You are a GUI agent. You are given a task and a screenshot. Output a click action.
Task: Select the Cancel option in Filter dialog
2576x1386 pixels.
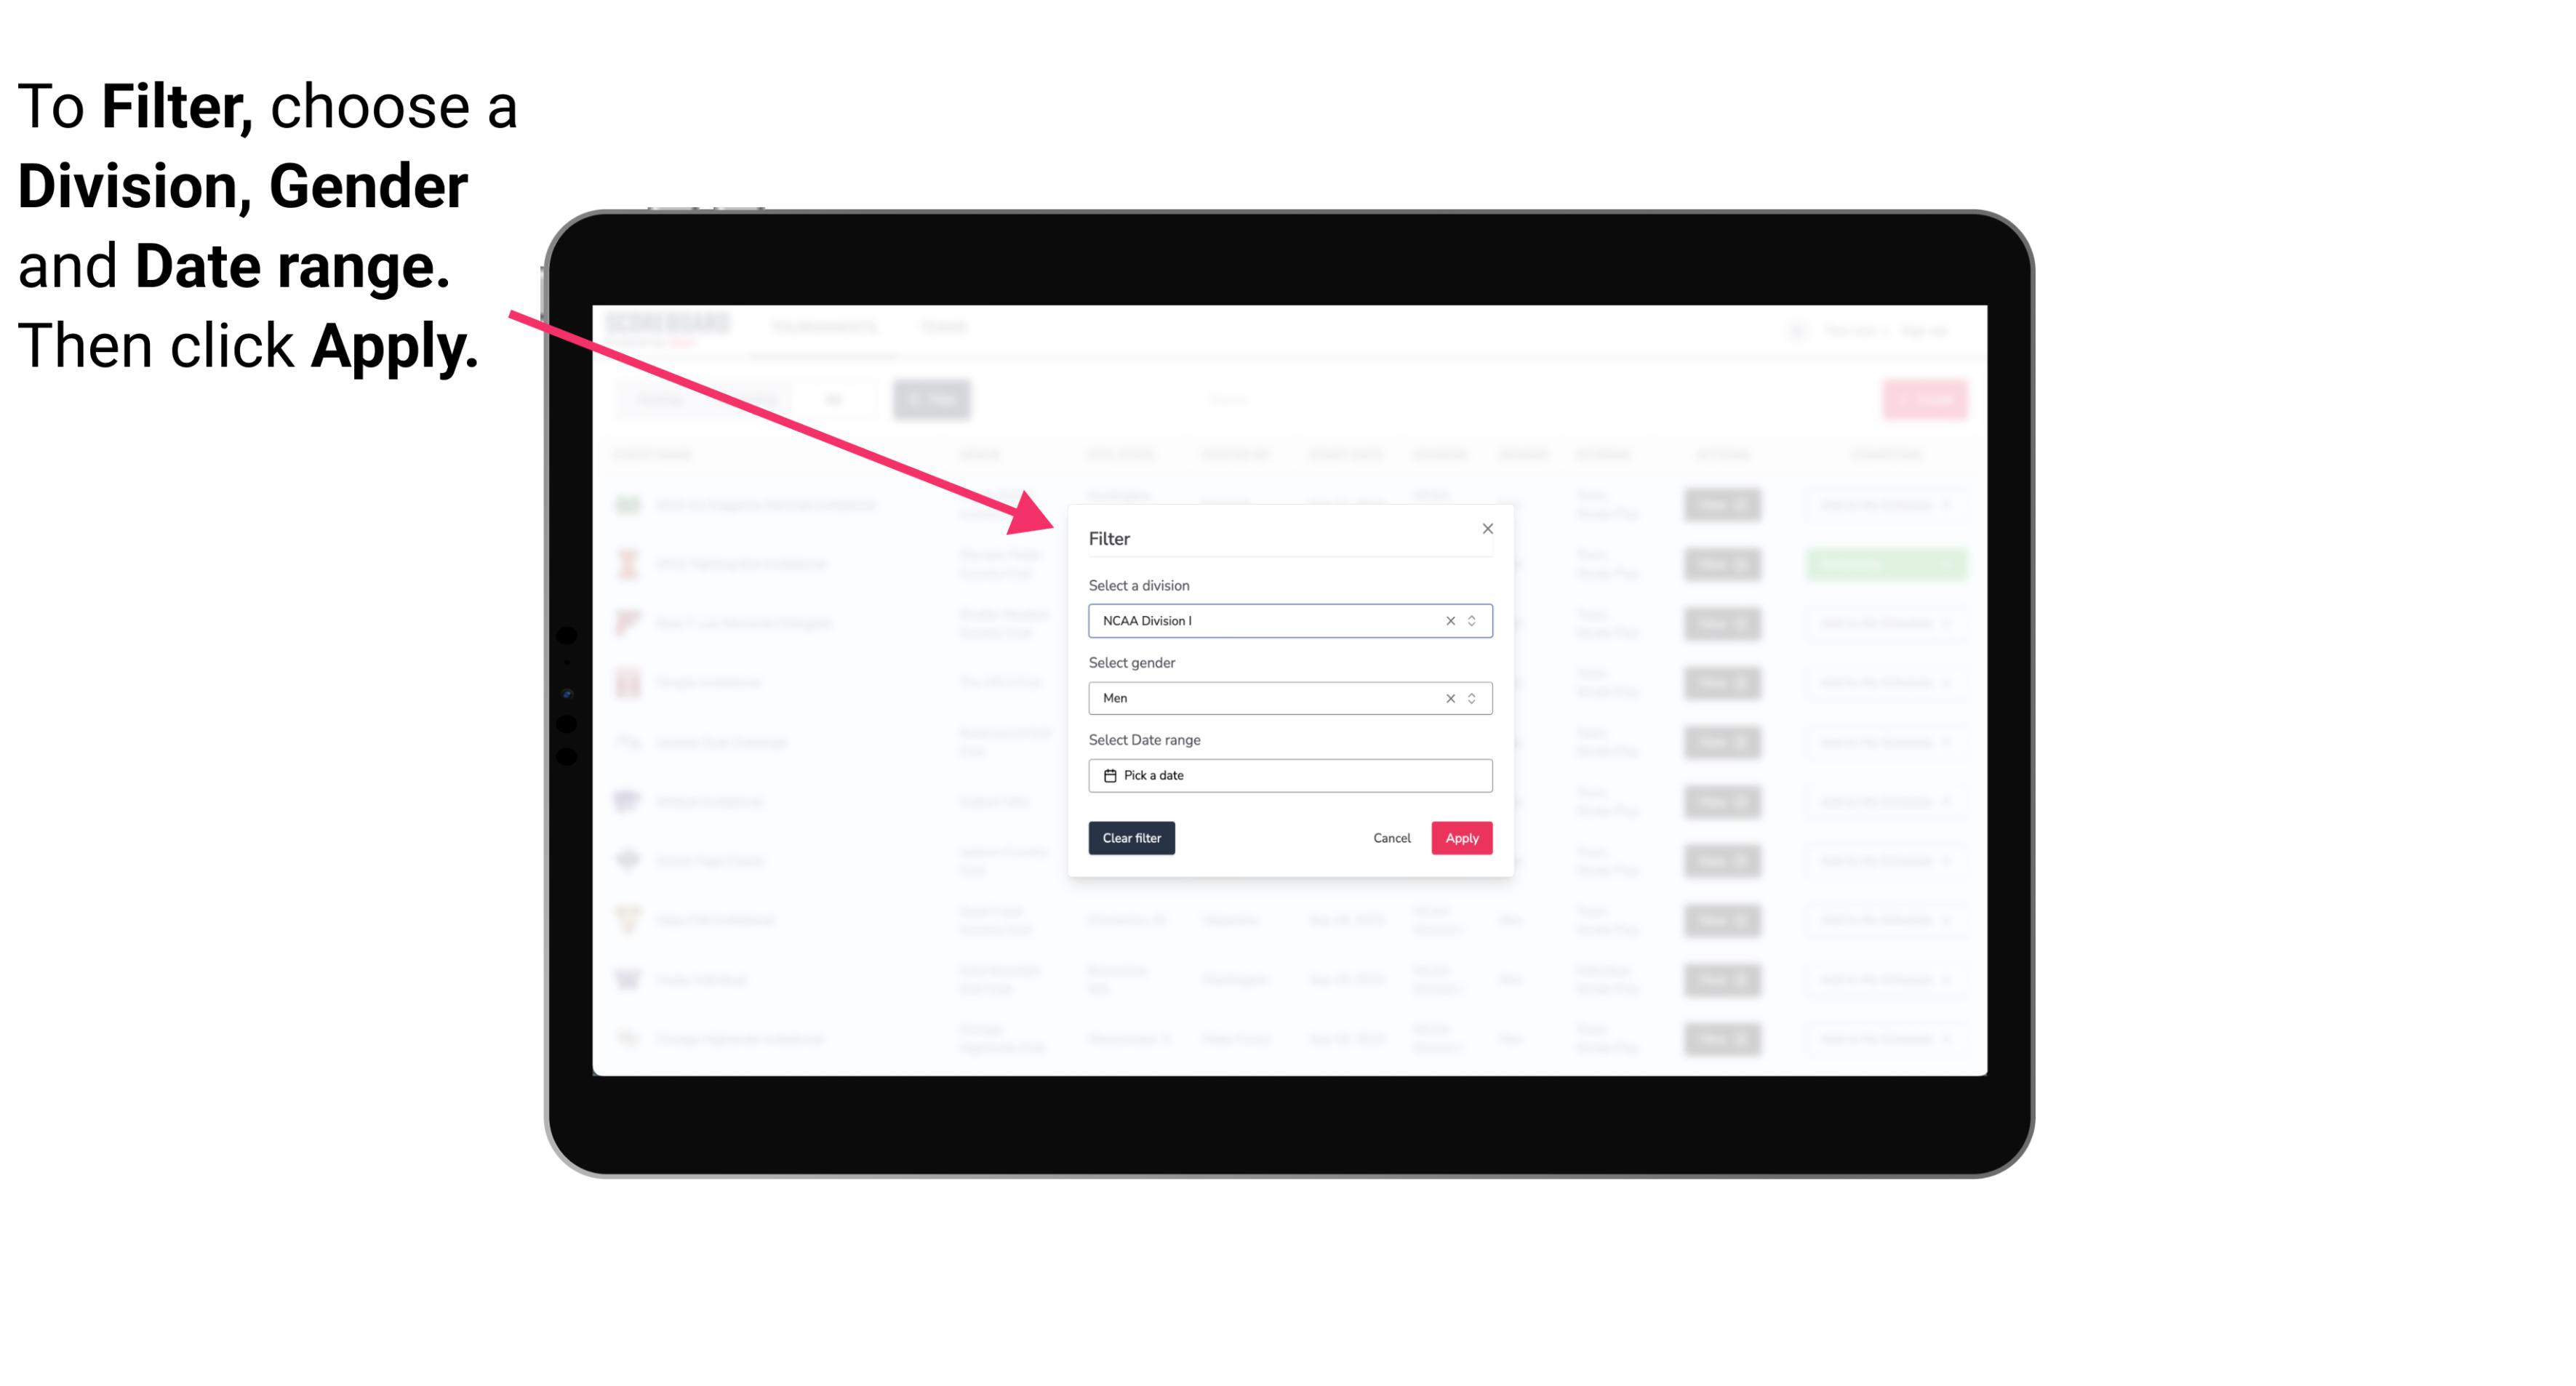click(x=1393, y=838)
